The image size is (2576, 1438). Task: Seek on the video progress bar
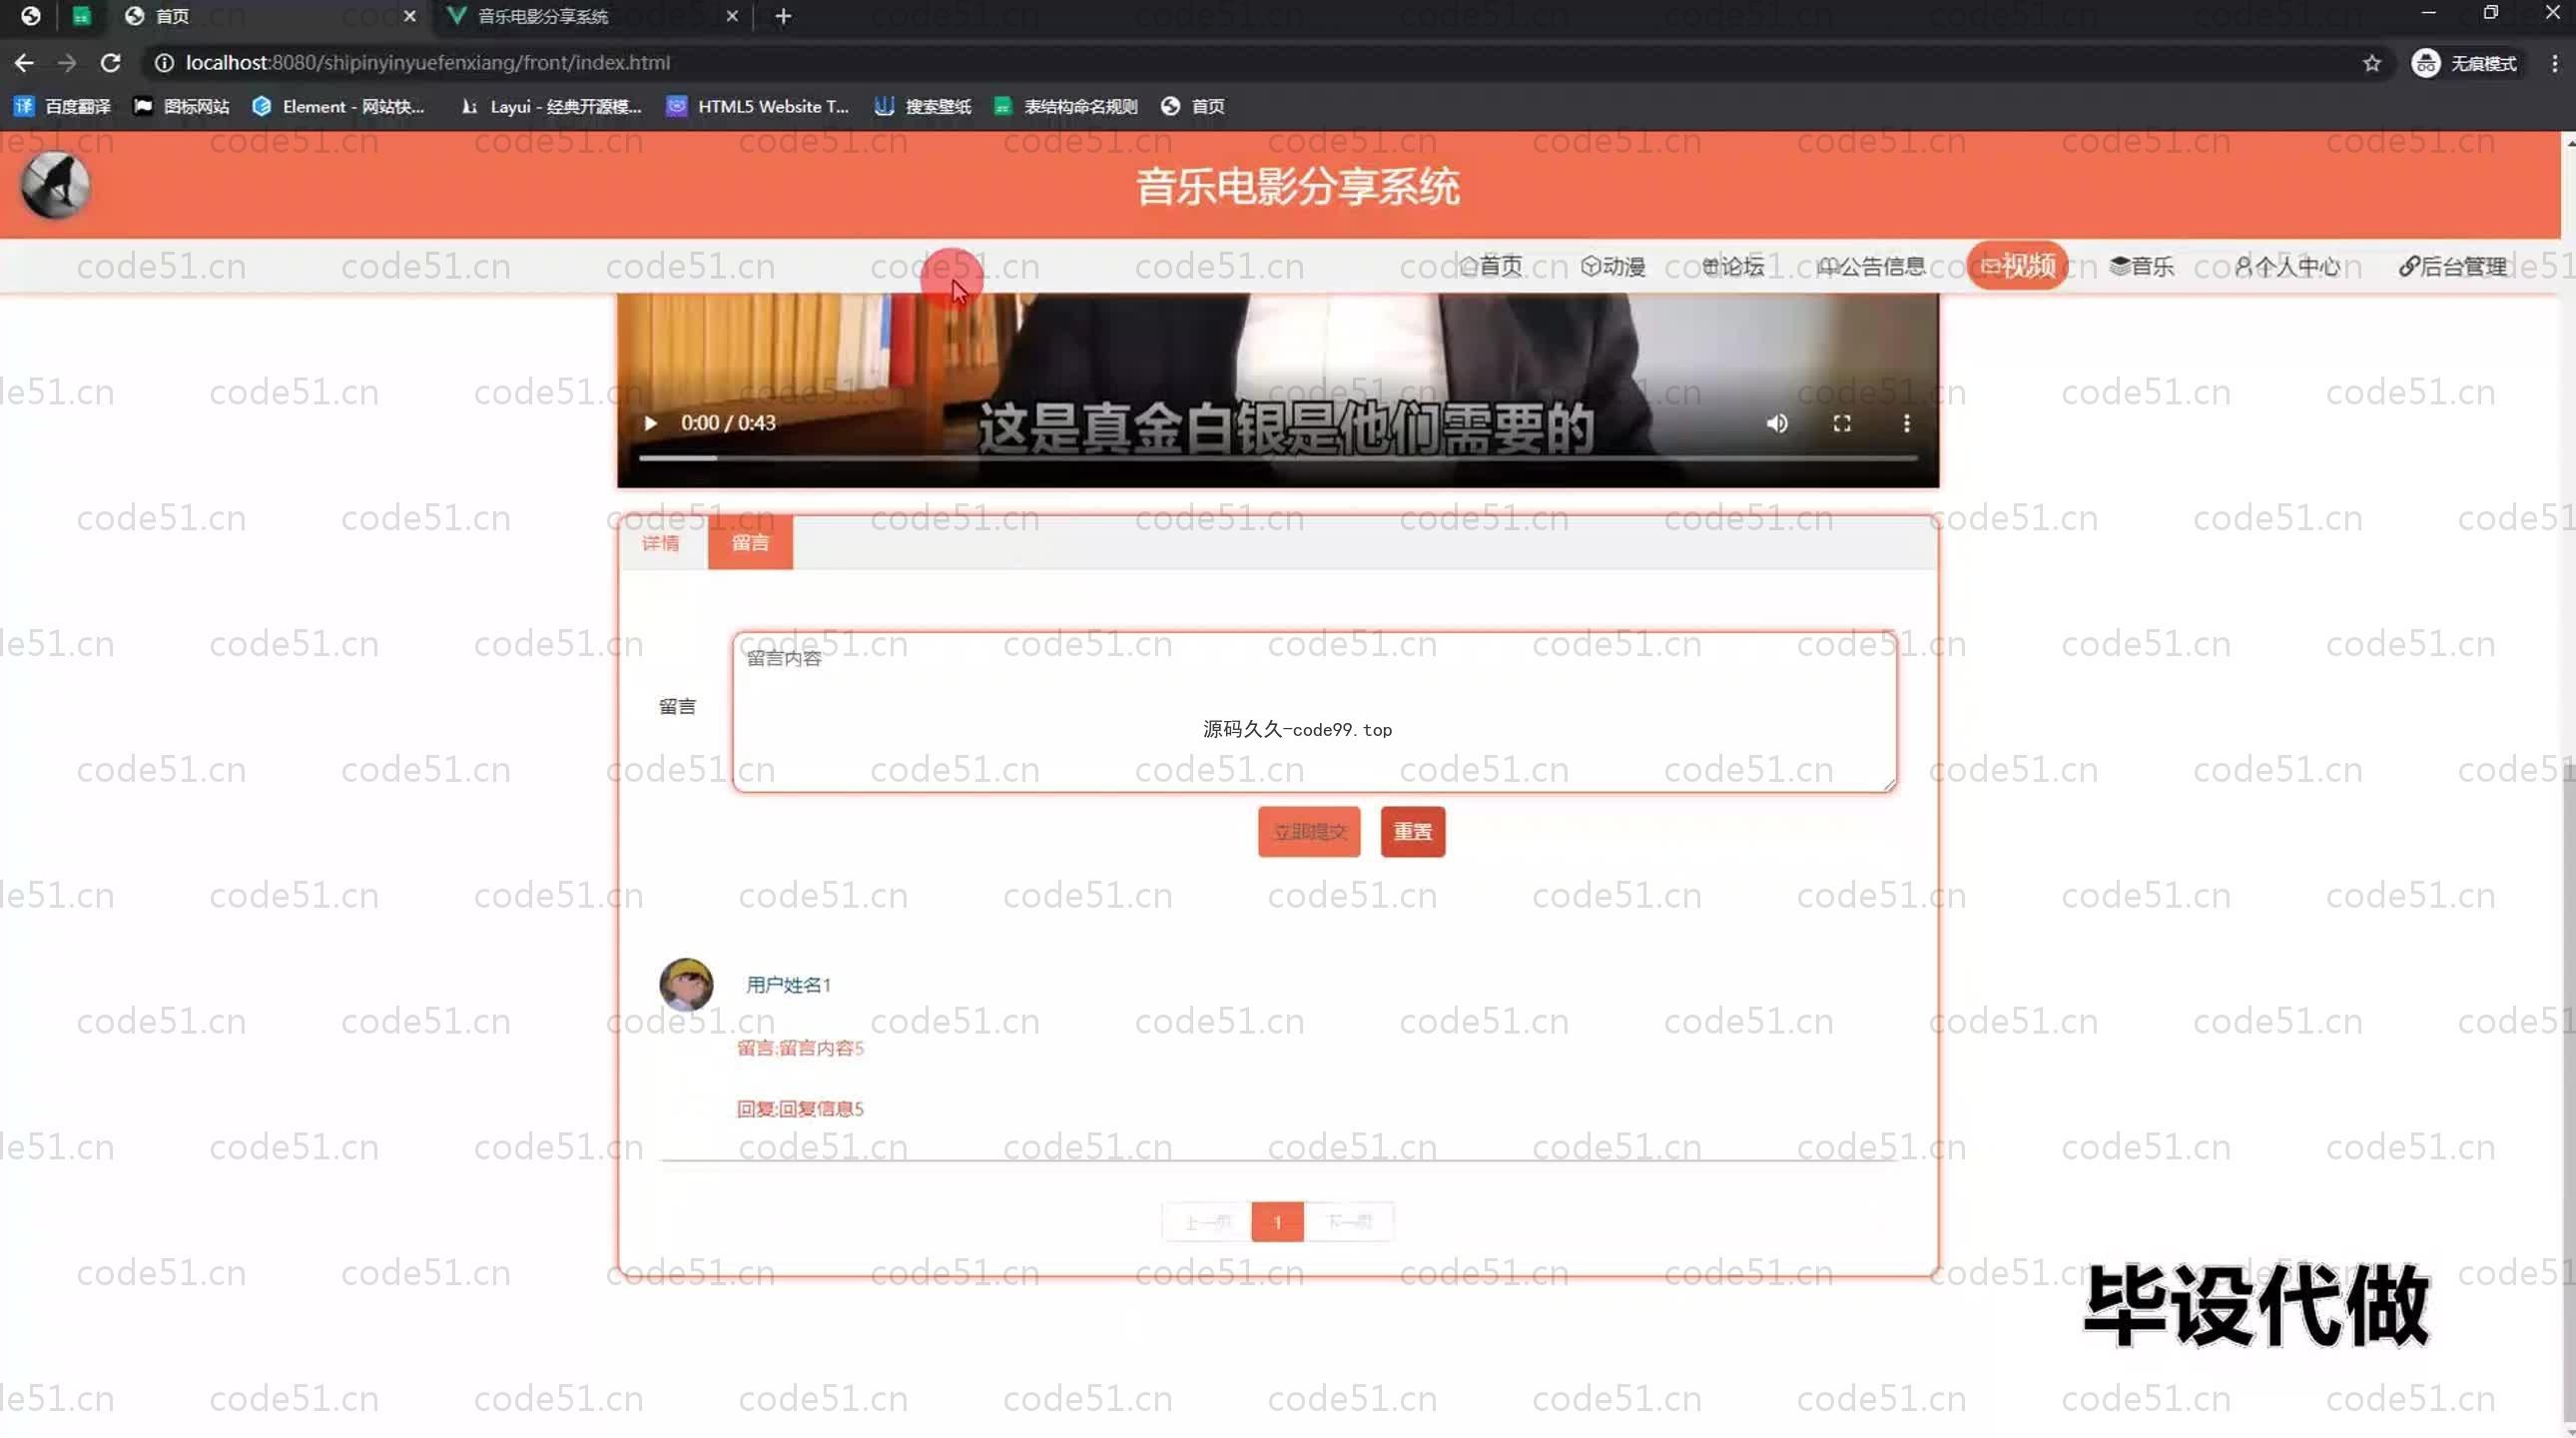[x=1278, y=458]
